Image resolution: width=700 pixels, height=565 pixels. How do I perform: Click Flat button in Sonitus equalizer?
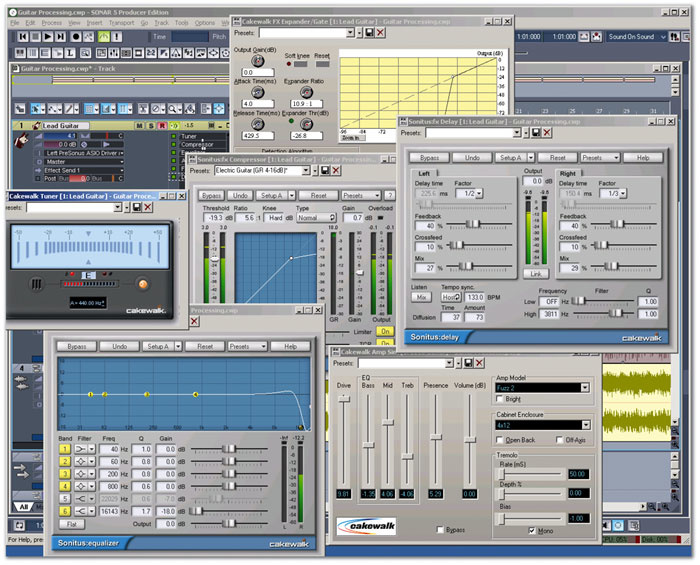tap(71, 524)
